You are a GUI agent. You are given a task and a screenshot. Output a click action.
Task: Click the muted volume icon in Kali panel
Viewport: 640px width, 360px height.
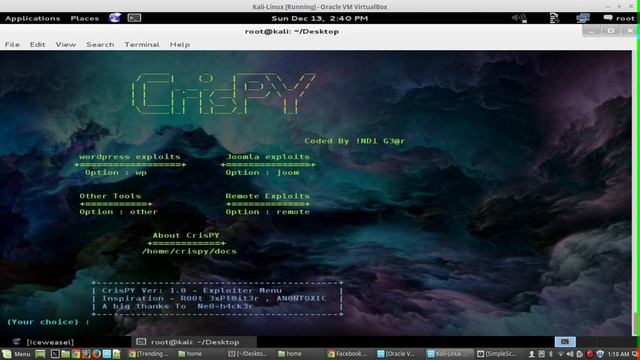(519, 18)
